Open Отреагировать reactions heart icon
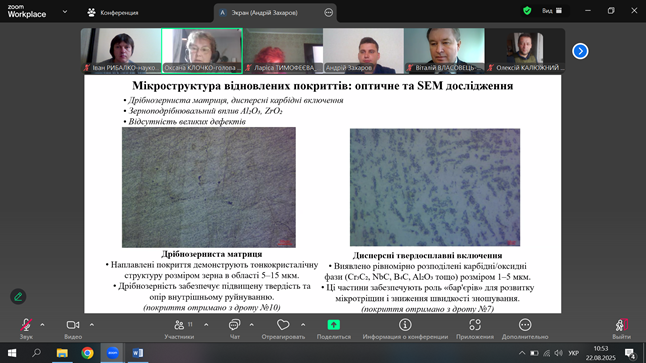Viewport: 646px width, 363px height. point(283,325)
